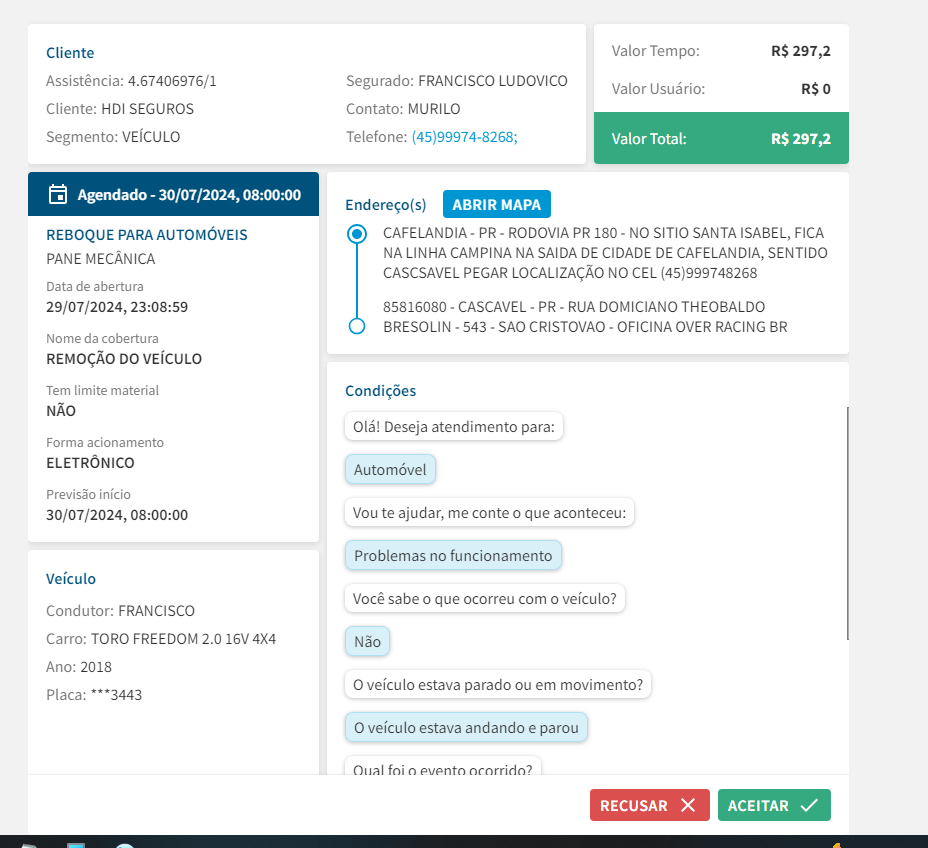Select the 'Problemas no funcionamento' answer chip
The height and width of the screenshot is (848, 928).
pos(453,555)
